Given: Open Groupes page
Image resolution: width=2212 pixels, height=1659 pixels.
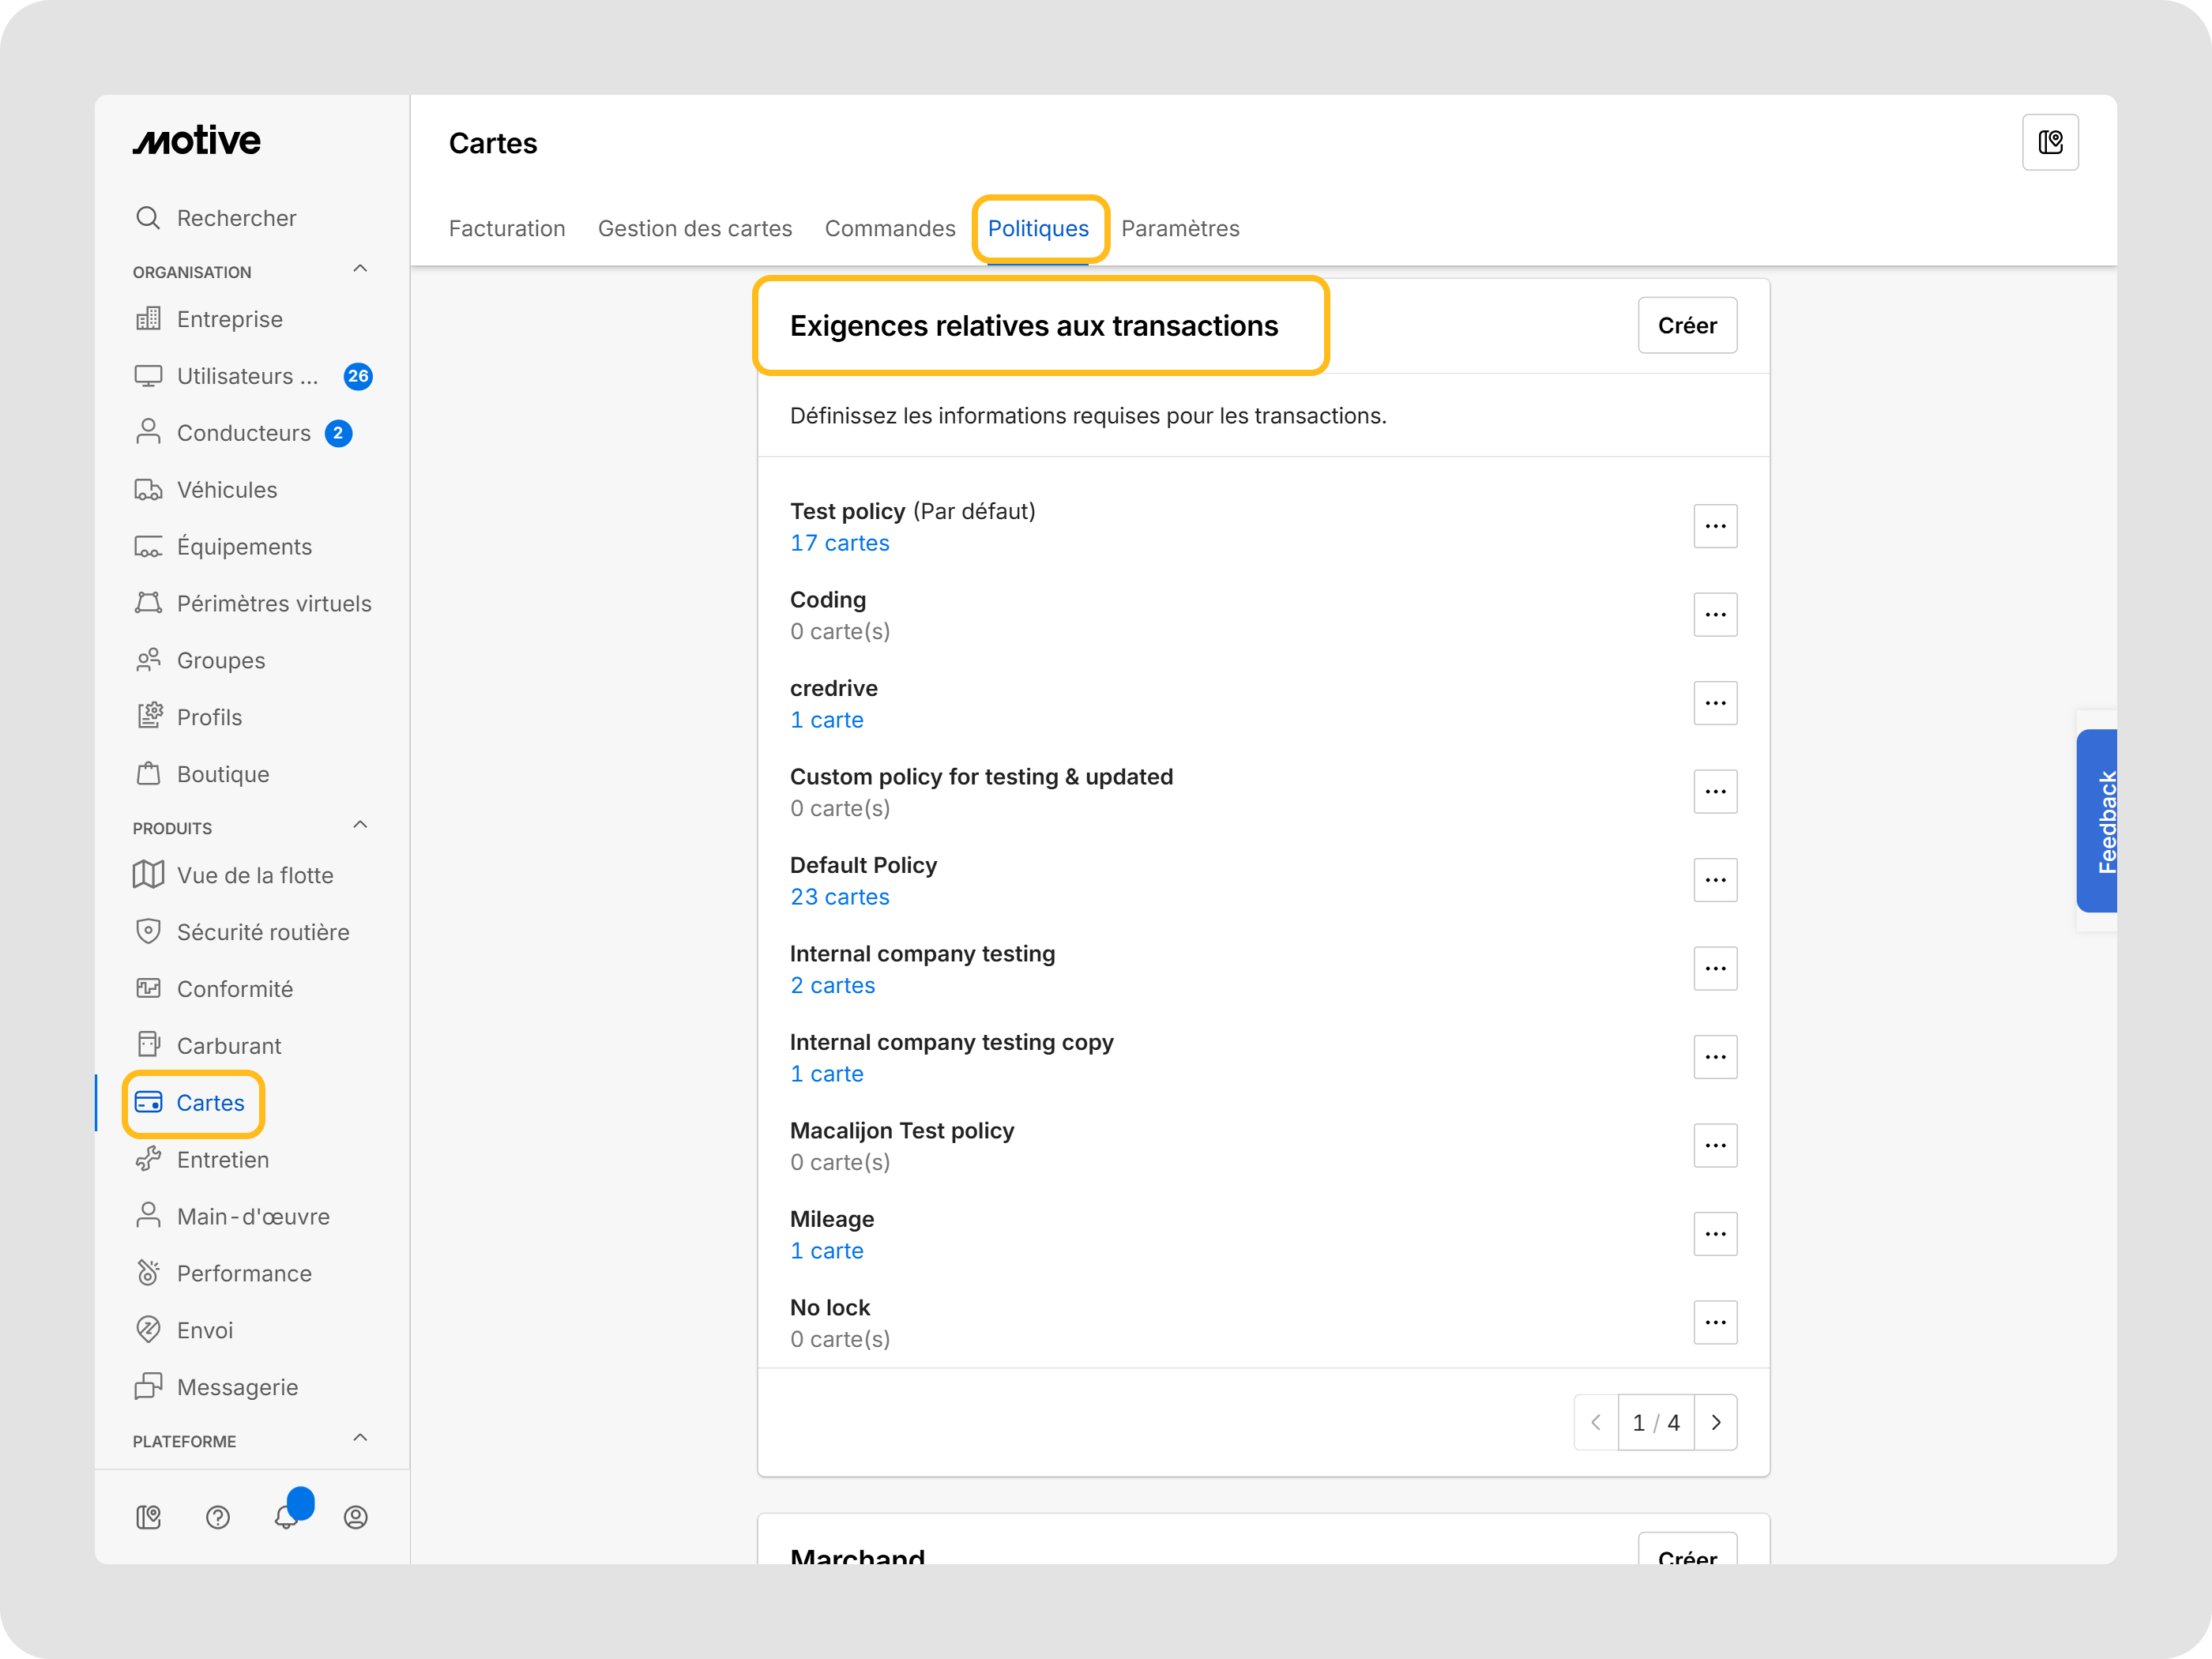Looking at the screenshot, I should (199, 661).
